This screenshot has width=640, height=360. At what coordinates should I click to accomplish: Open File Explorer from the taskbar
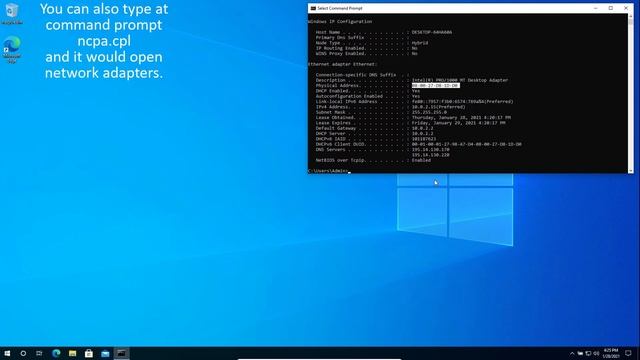(73, 353)
